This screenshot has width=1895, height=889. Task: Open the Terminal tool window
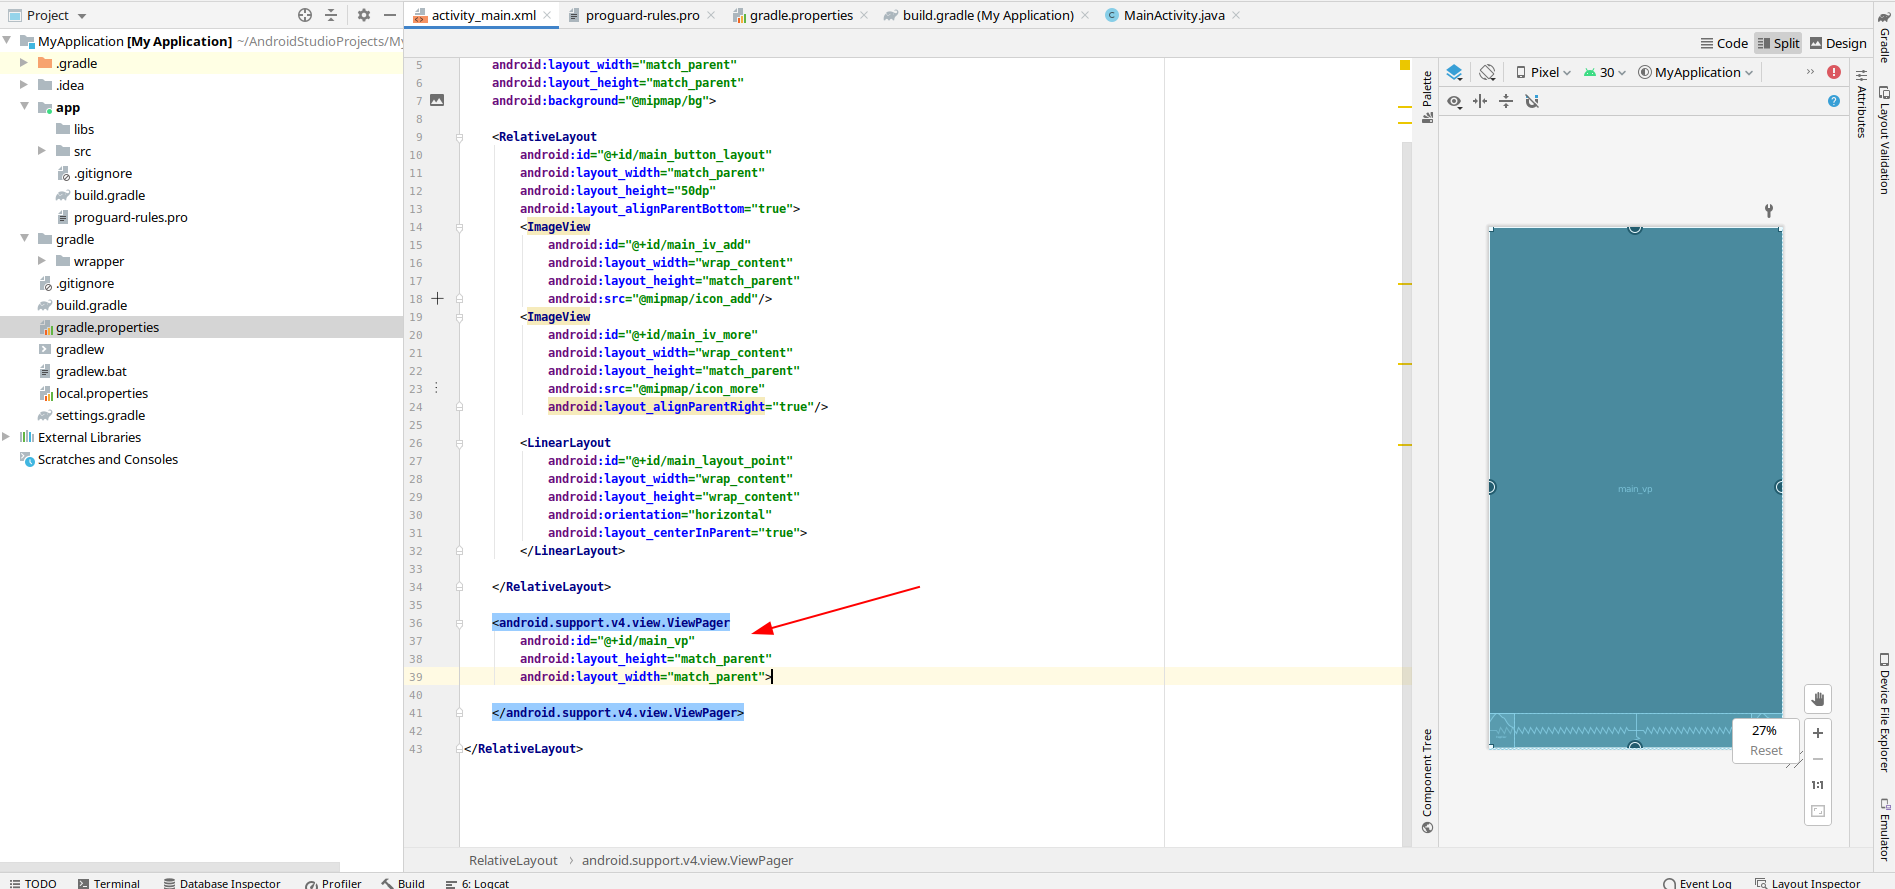[109, 883]
